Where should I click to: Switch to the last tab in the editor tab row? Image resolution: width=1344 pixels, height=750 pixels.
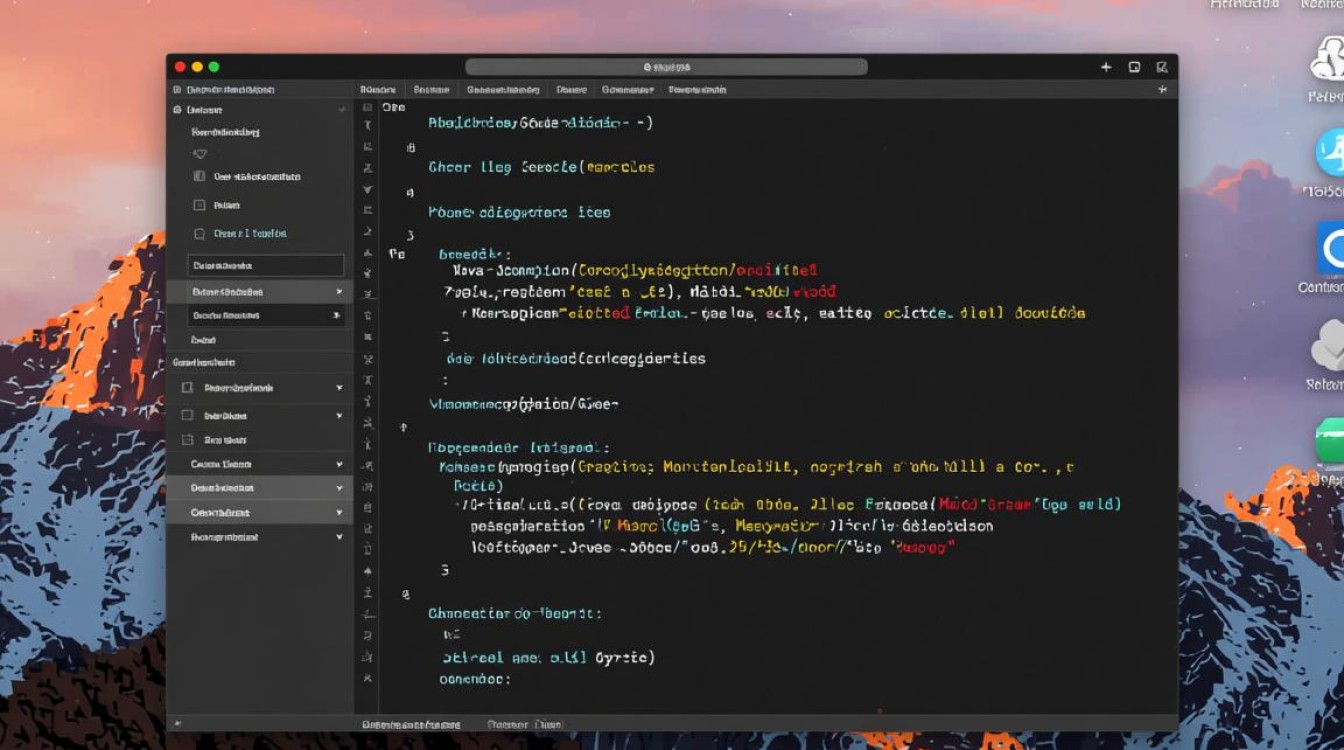[x=697, y=89]
